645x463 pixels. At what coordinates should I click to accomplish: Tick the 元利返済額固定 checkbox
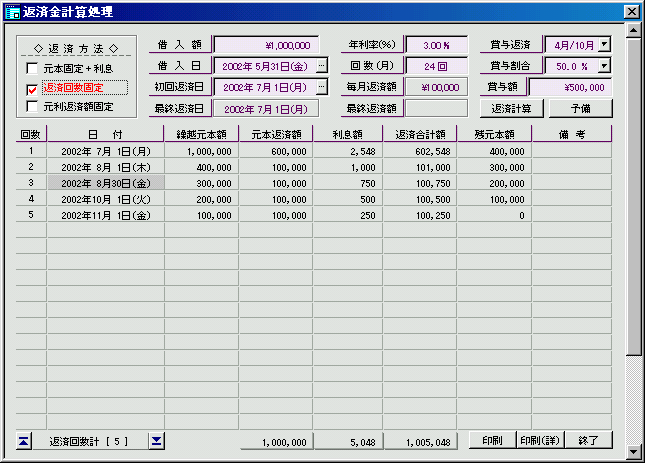(32, 107)
